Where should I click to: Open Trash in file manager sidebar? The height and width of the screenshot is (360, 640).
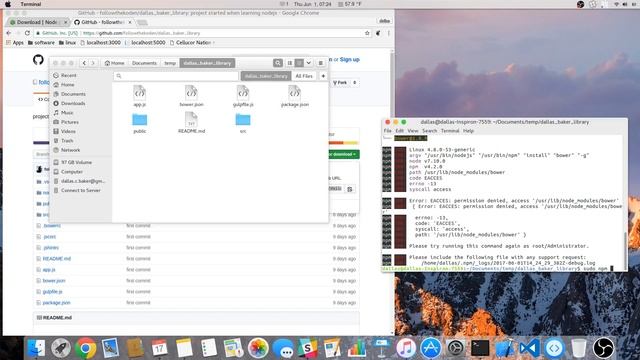(x=67, y=141)
